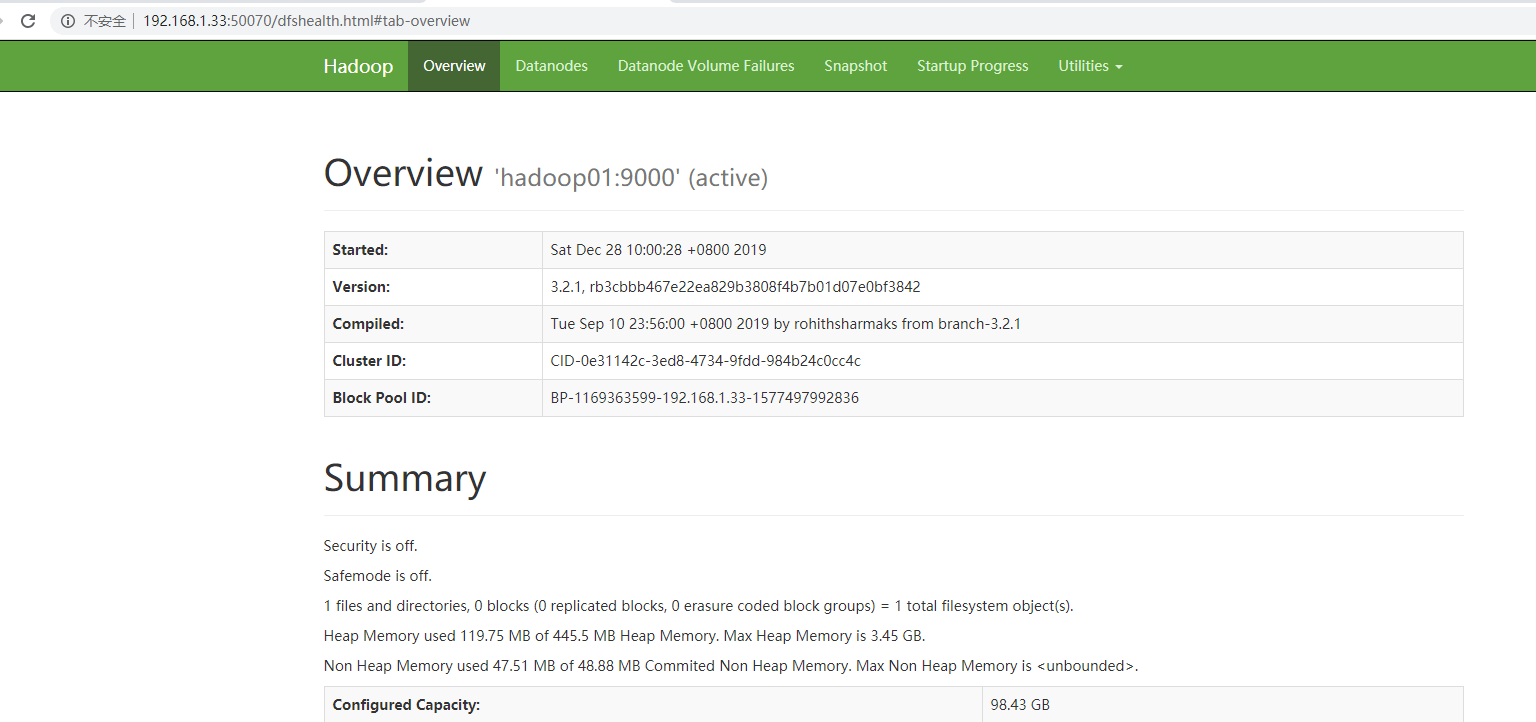Click the 'Safemode is off' status text
Image resolution: width=1536 pixels, height=722 pixels.
(x=378, y=576)
